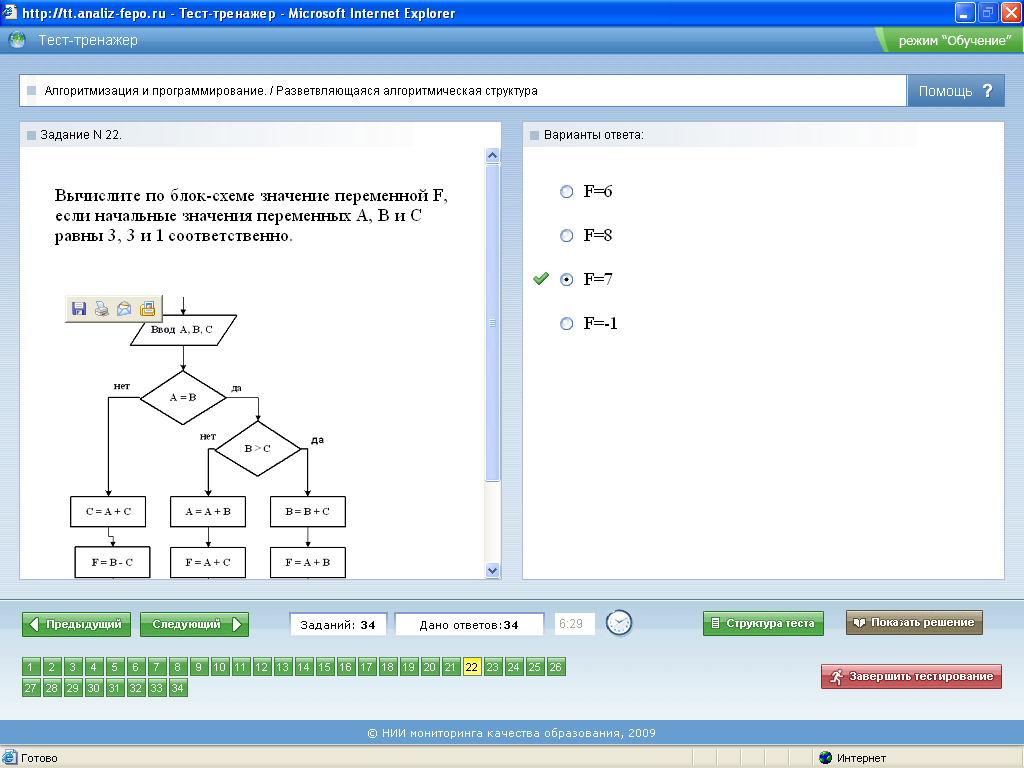The width and height of the screenshot is (1024, 768).
Task: Jump to question 10
Action: [219, 667]
